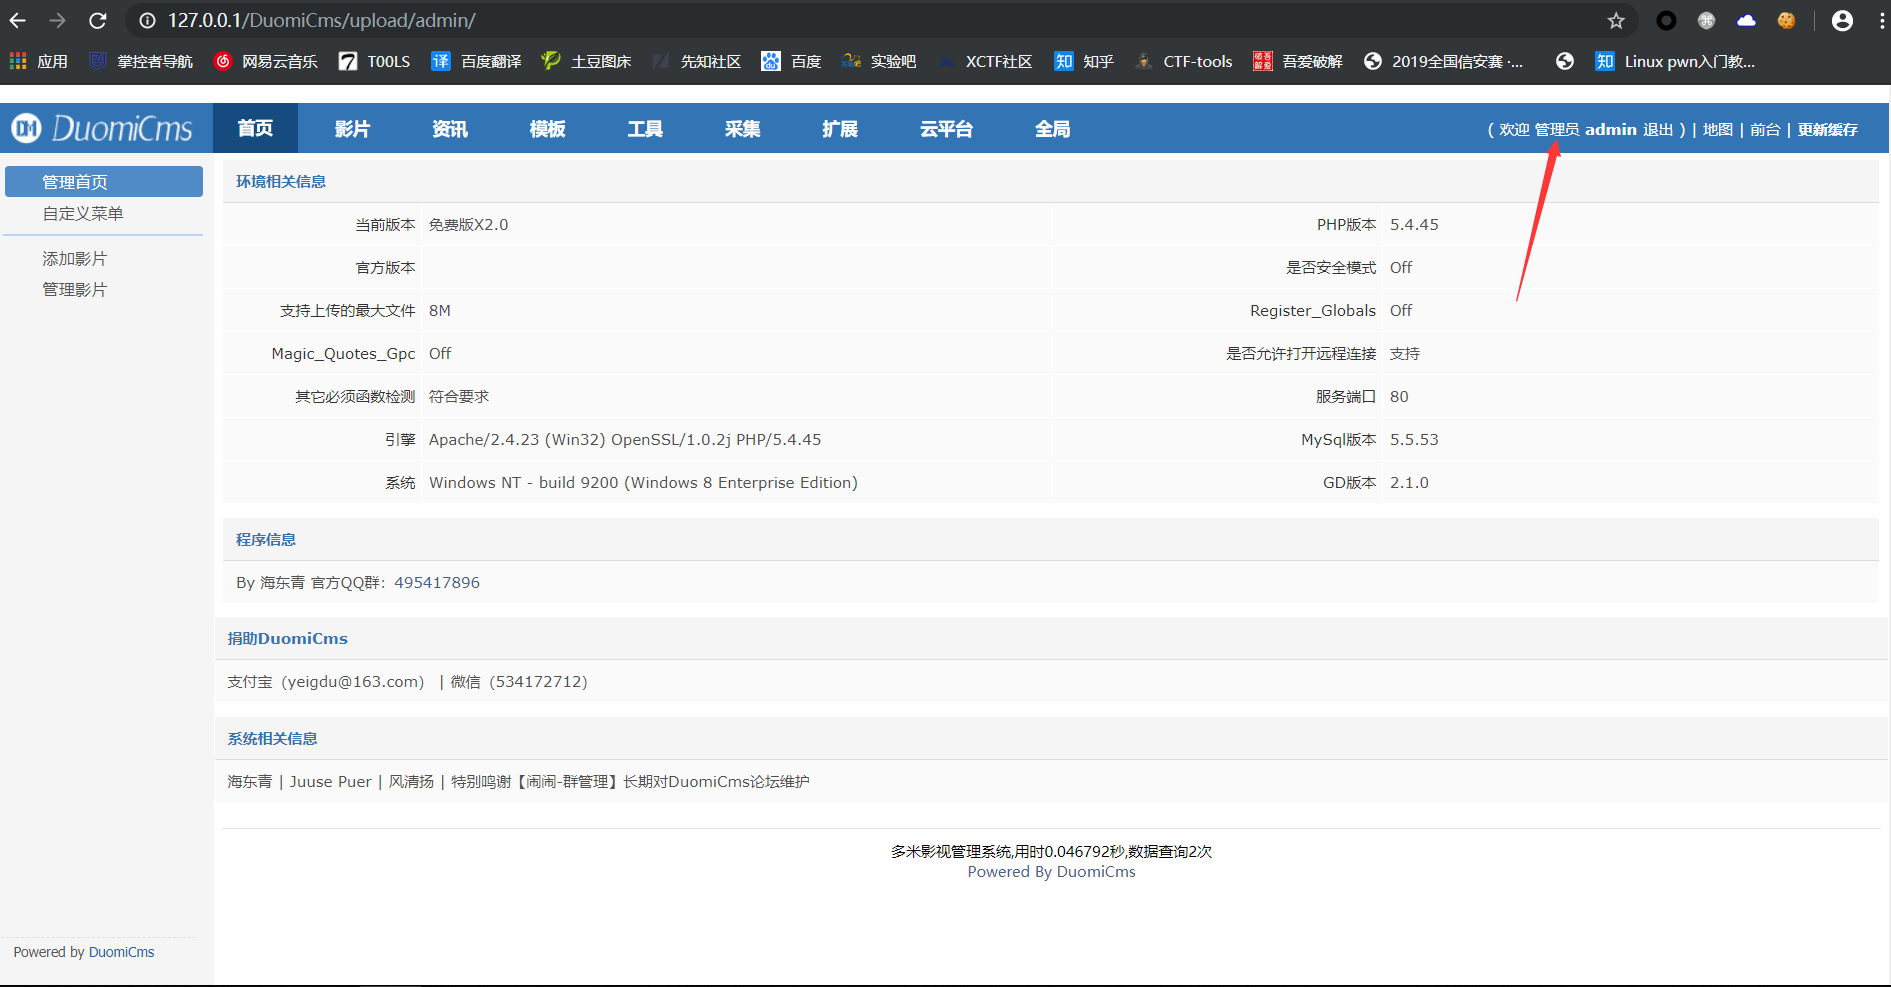1891x987 pixels.
Task: Go to 前台 front site link
Action: 1765,130
